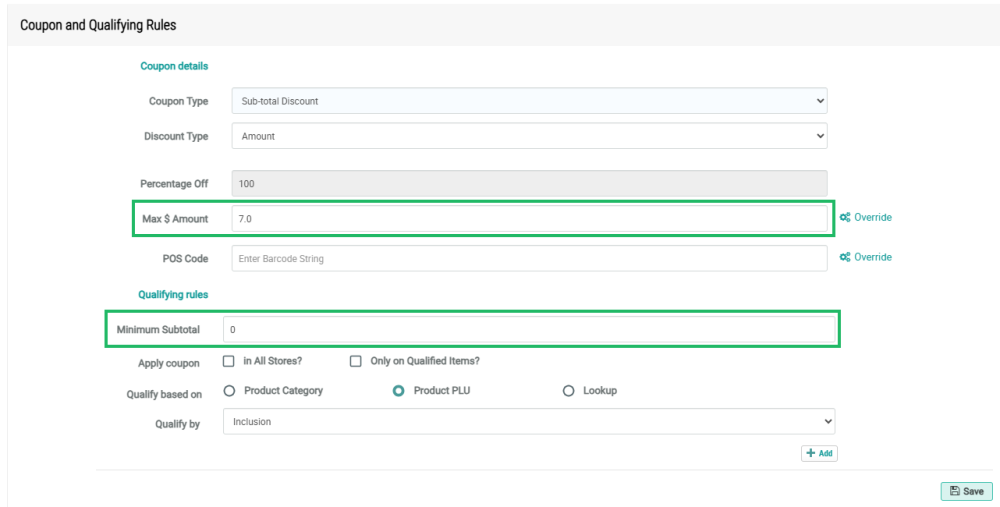This screenshot has width=1000, height=507.
Task: Choose the Product PLU radio option
Action: click(399, 391)
